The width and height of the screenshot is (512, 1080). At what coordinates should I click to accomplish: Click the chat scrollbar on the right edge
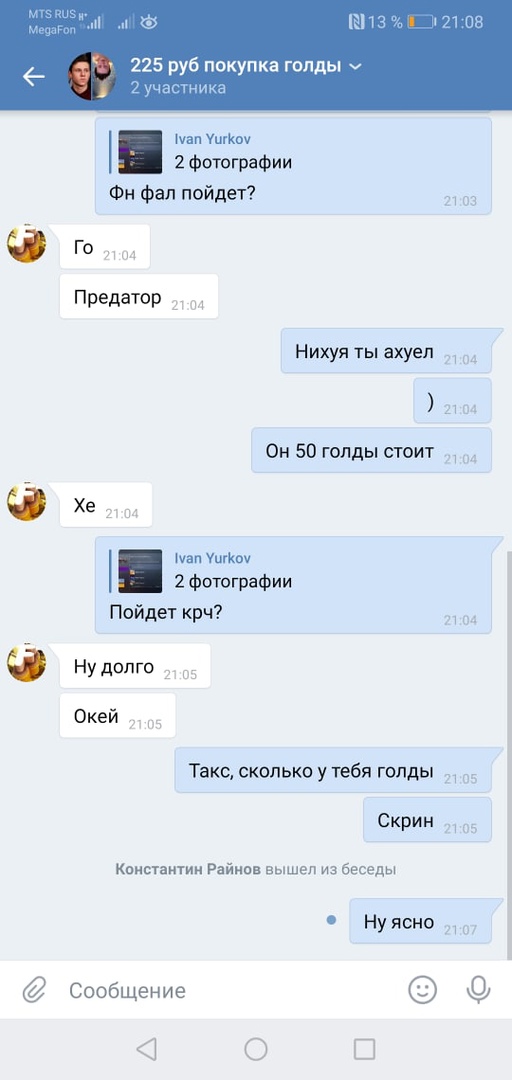point(509,754)
